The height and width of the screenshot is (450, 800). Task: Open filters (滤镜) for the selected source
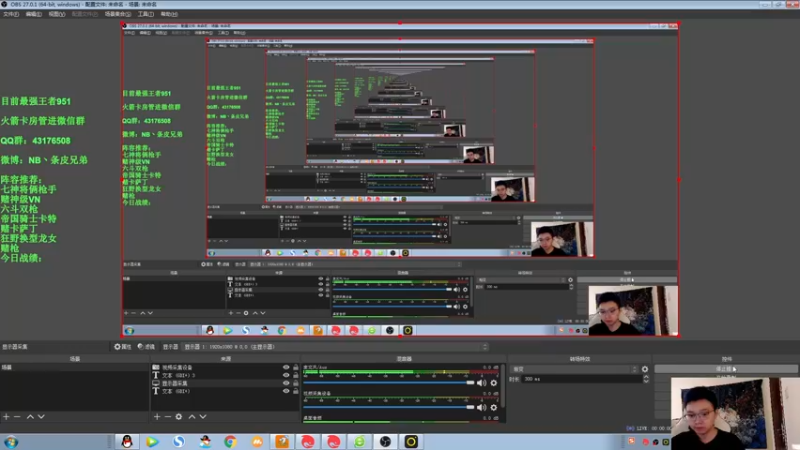click(x=146, y=346)
